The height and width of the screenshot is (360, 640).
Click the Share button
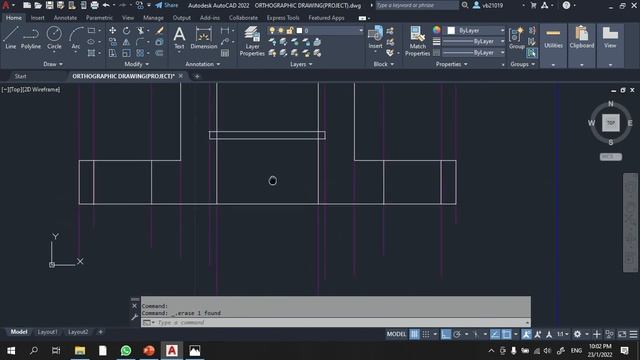(x=167, y=5)
